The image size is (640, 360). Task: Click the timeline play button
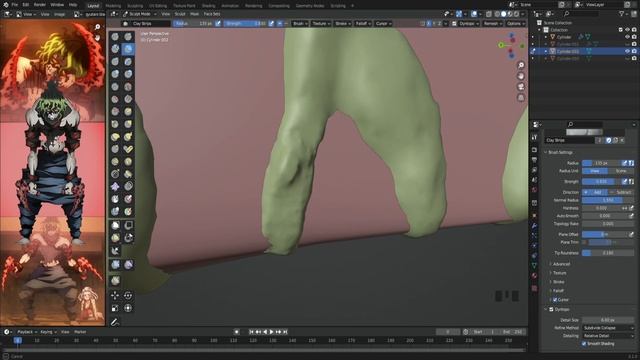click(271, 332)
